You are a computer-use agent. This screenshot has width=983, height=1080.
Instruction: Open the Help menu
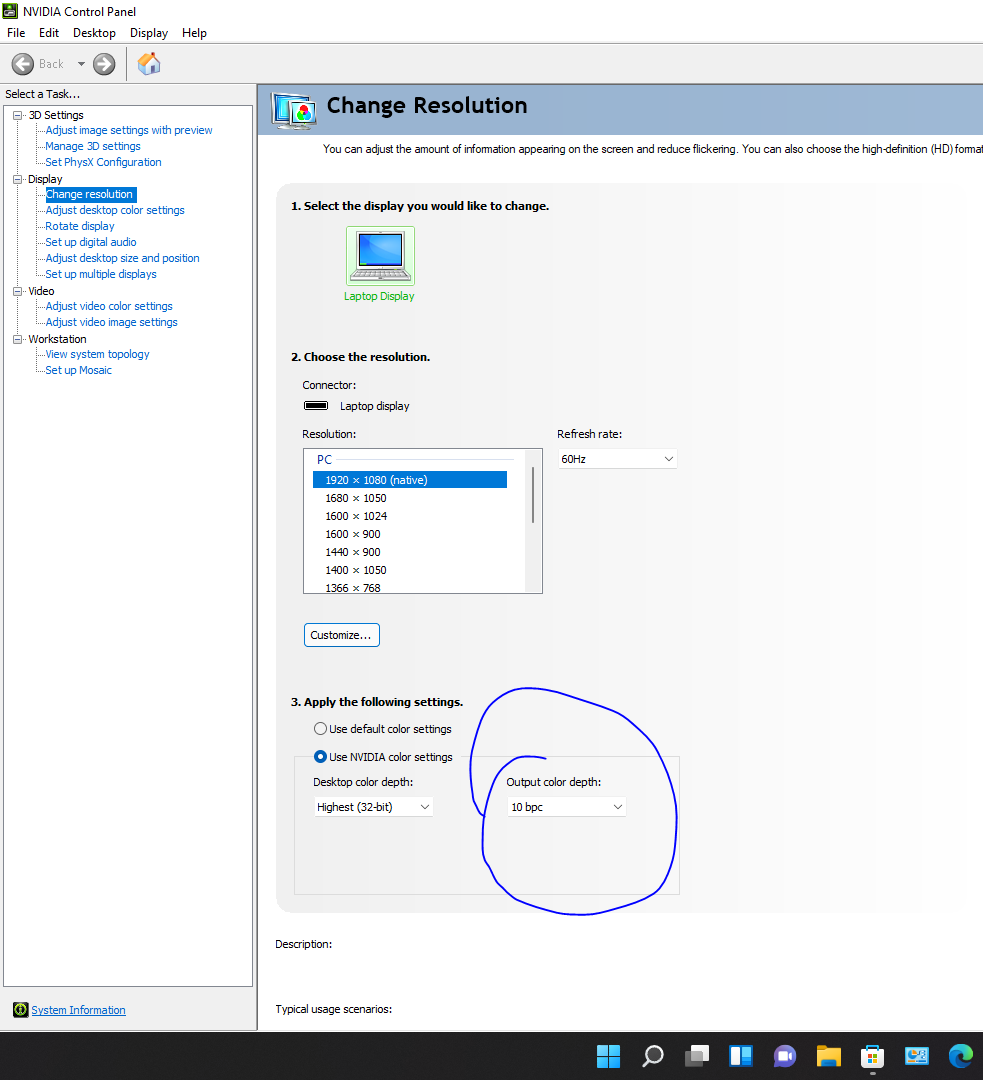[x=194, y=32]
